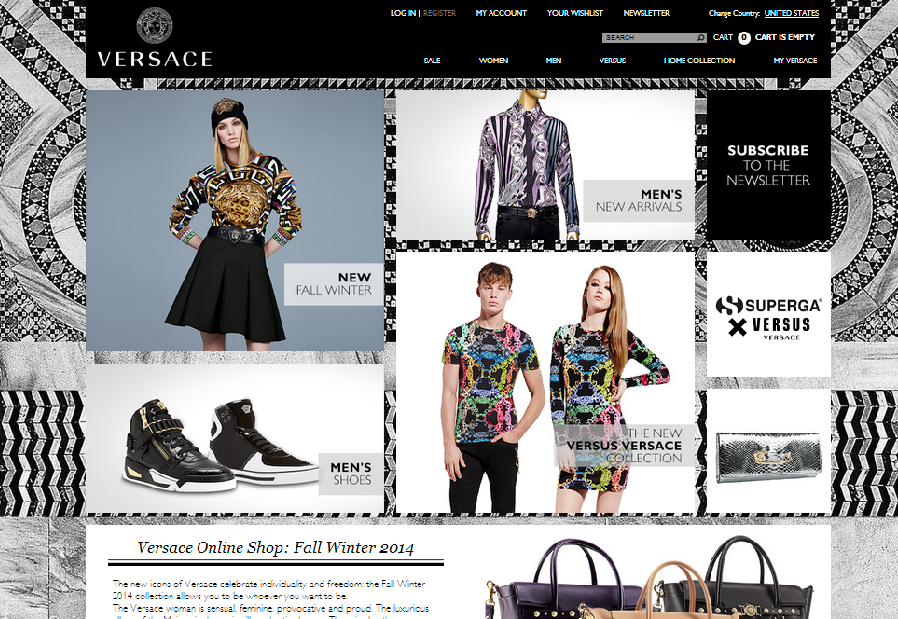Open the NEWSLETTER link in header
This screenshot has width=898, height=619.
pos(647,13)
